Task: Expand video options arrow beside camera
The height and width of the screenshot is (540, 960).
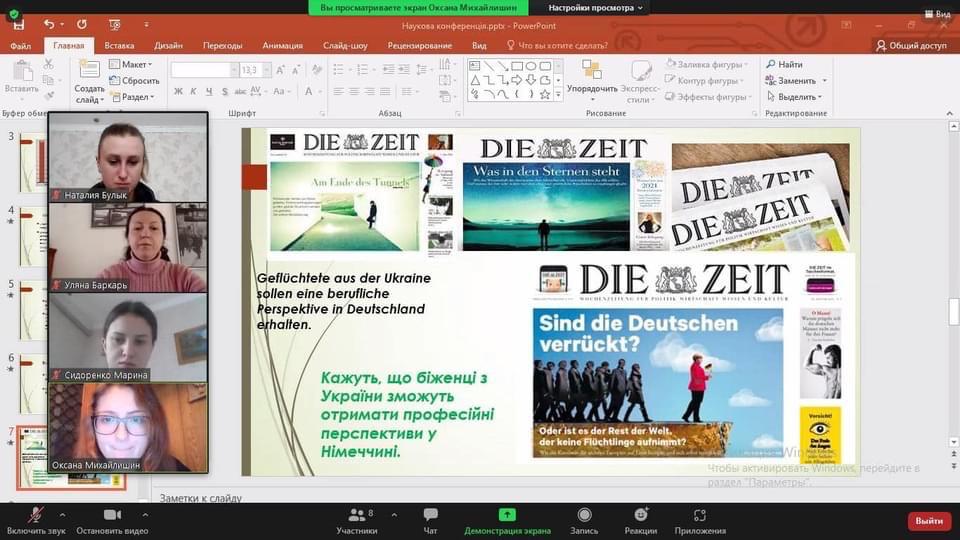Action: pyautogui.click(x=142, y=514)
